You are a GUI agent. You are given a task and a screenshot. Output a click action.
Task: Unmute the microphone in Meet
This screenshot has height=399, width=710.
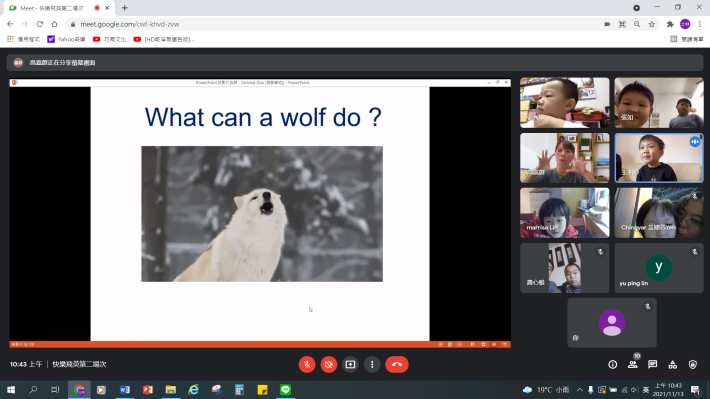click(x=307, y=365)
